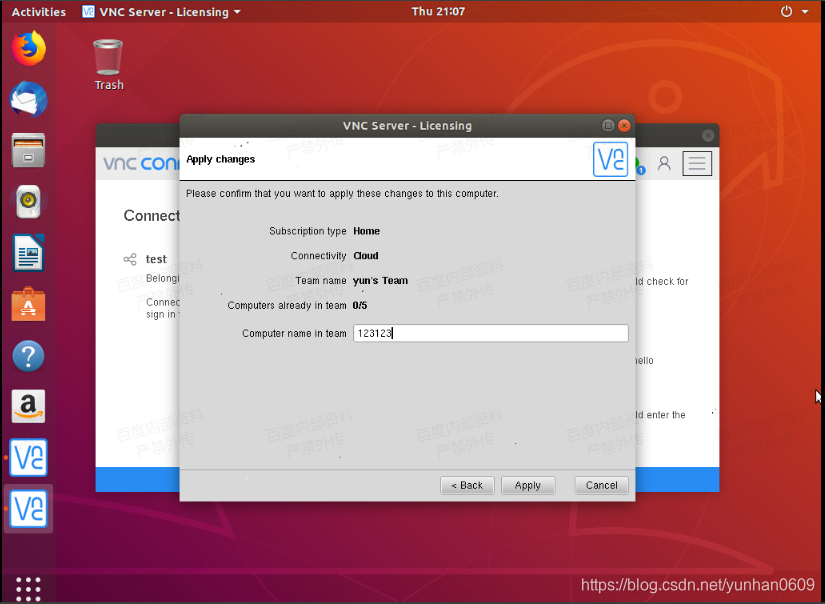The width and height of the screenshot is (825, 604).
Task: Close the background VNC Connect window
Action: 708,135
